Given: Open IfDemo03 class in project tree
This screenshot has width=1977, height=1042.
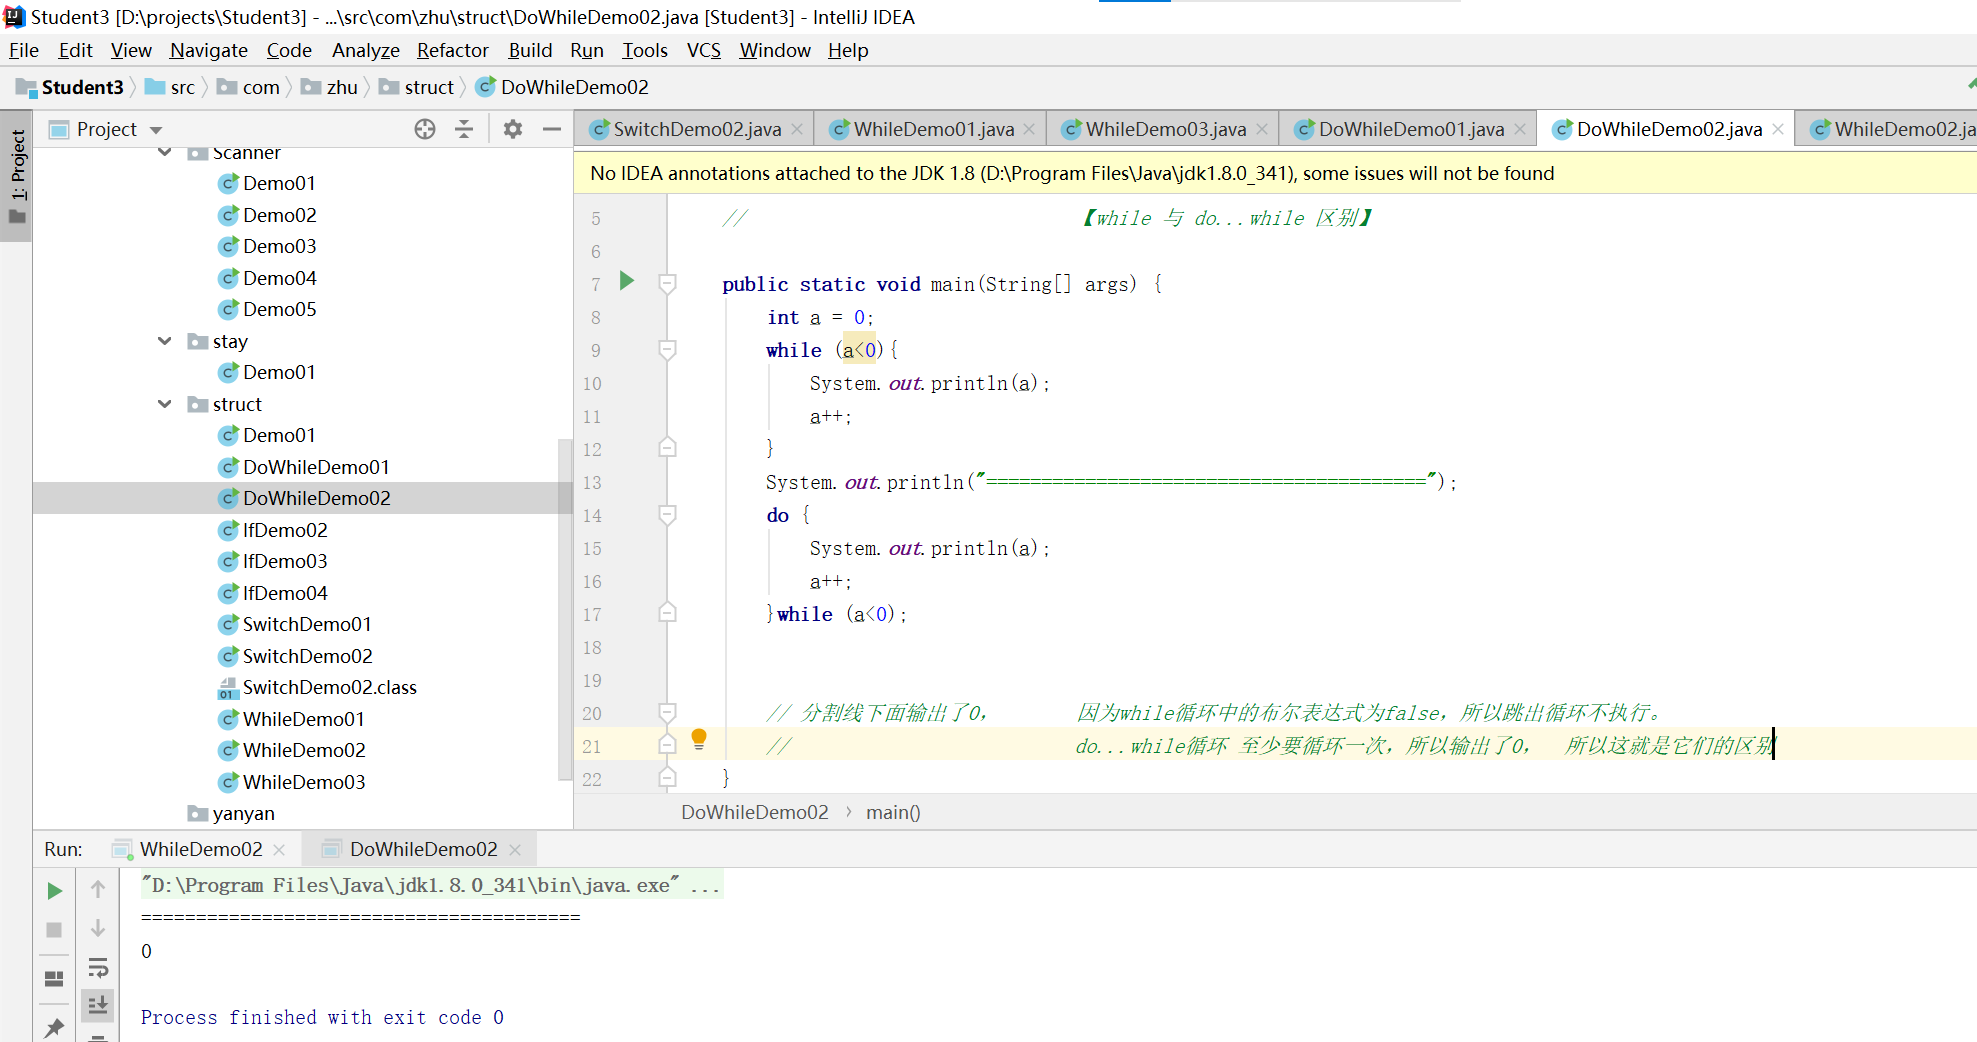Looking at the screenshot, I should click(285, 561).
